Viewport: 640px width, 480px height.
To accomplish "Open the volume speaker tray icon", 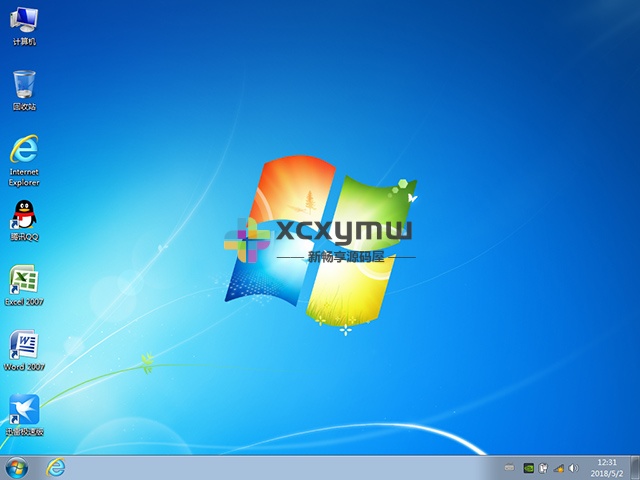I will [x=573, y=468].
